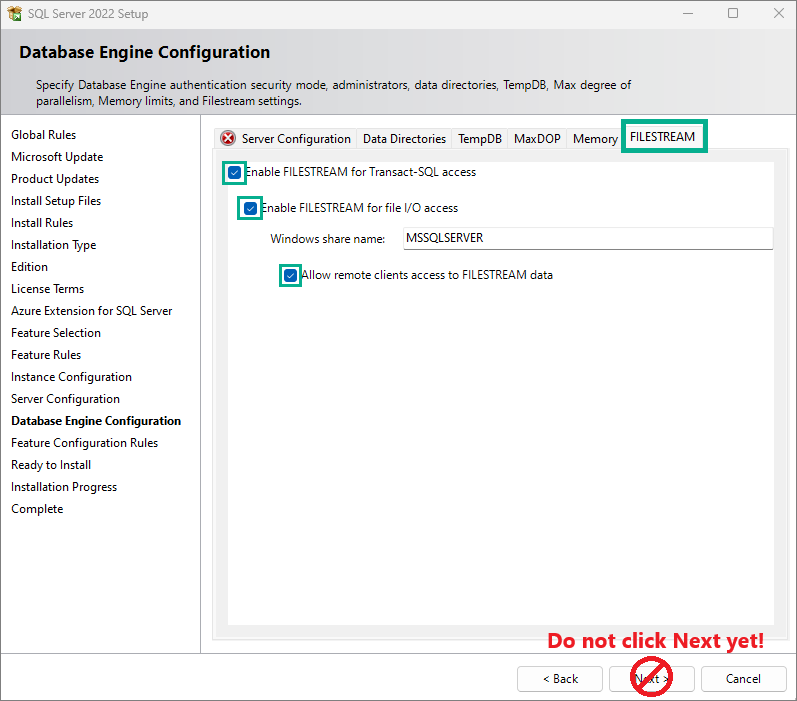This screenshot has width=797, height=701.
Task: Maximize the SQL Server Setup window
Action: (732, 13)
